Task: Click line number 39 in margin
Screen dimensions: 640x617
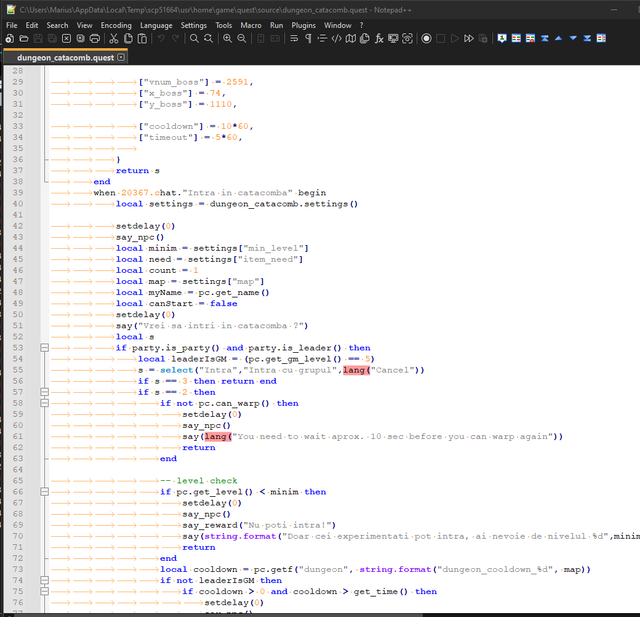Action: click(x=18, y=193)
